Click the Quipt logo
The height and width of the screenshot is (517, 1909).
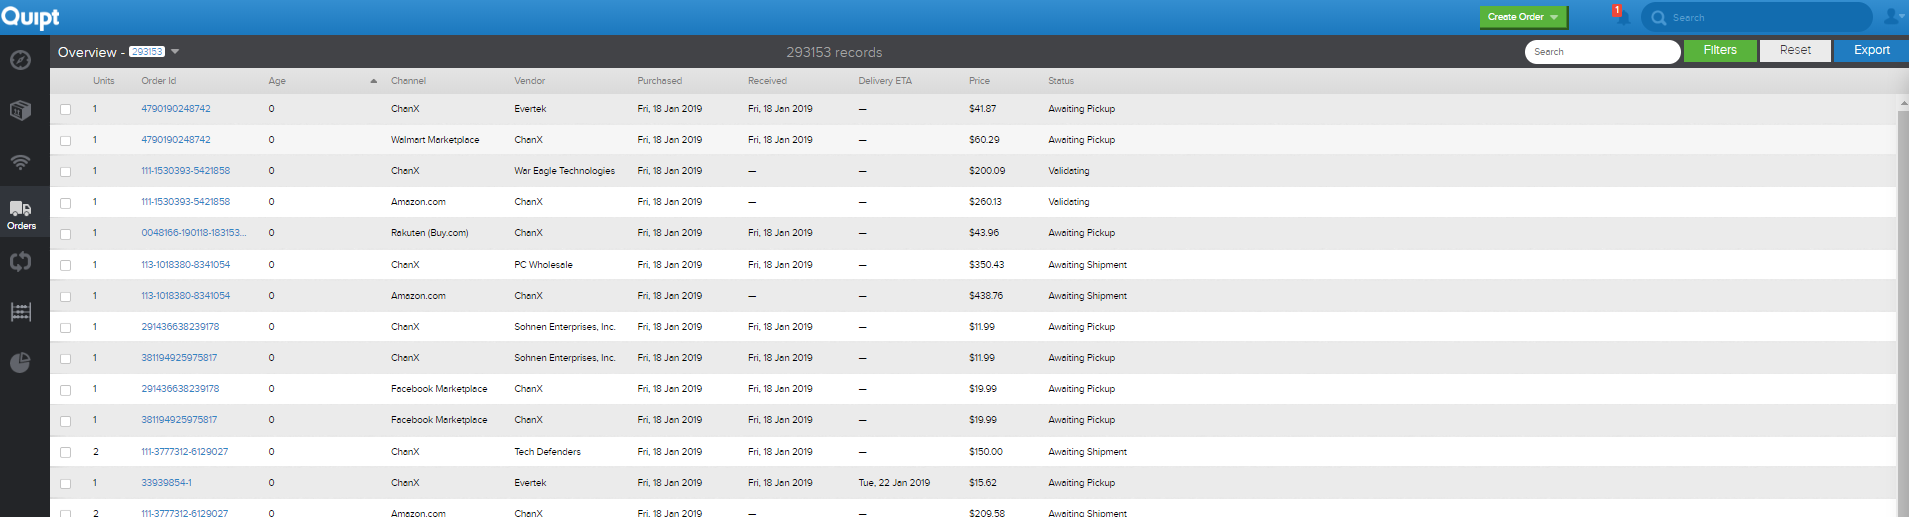30,17
